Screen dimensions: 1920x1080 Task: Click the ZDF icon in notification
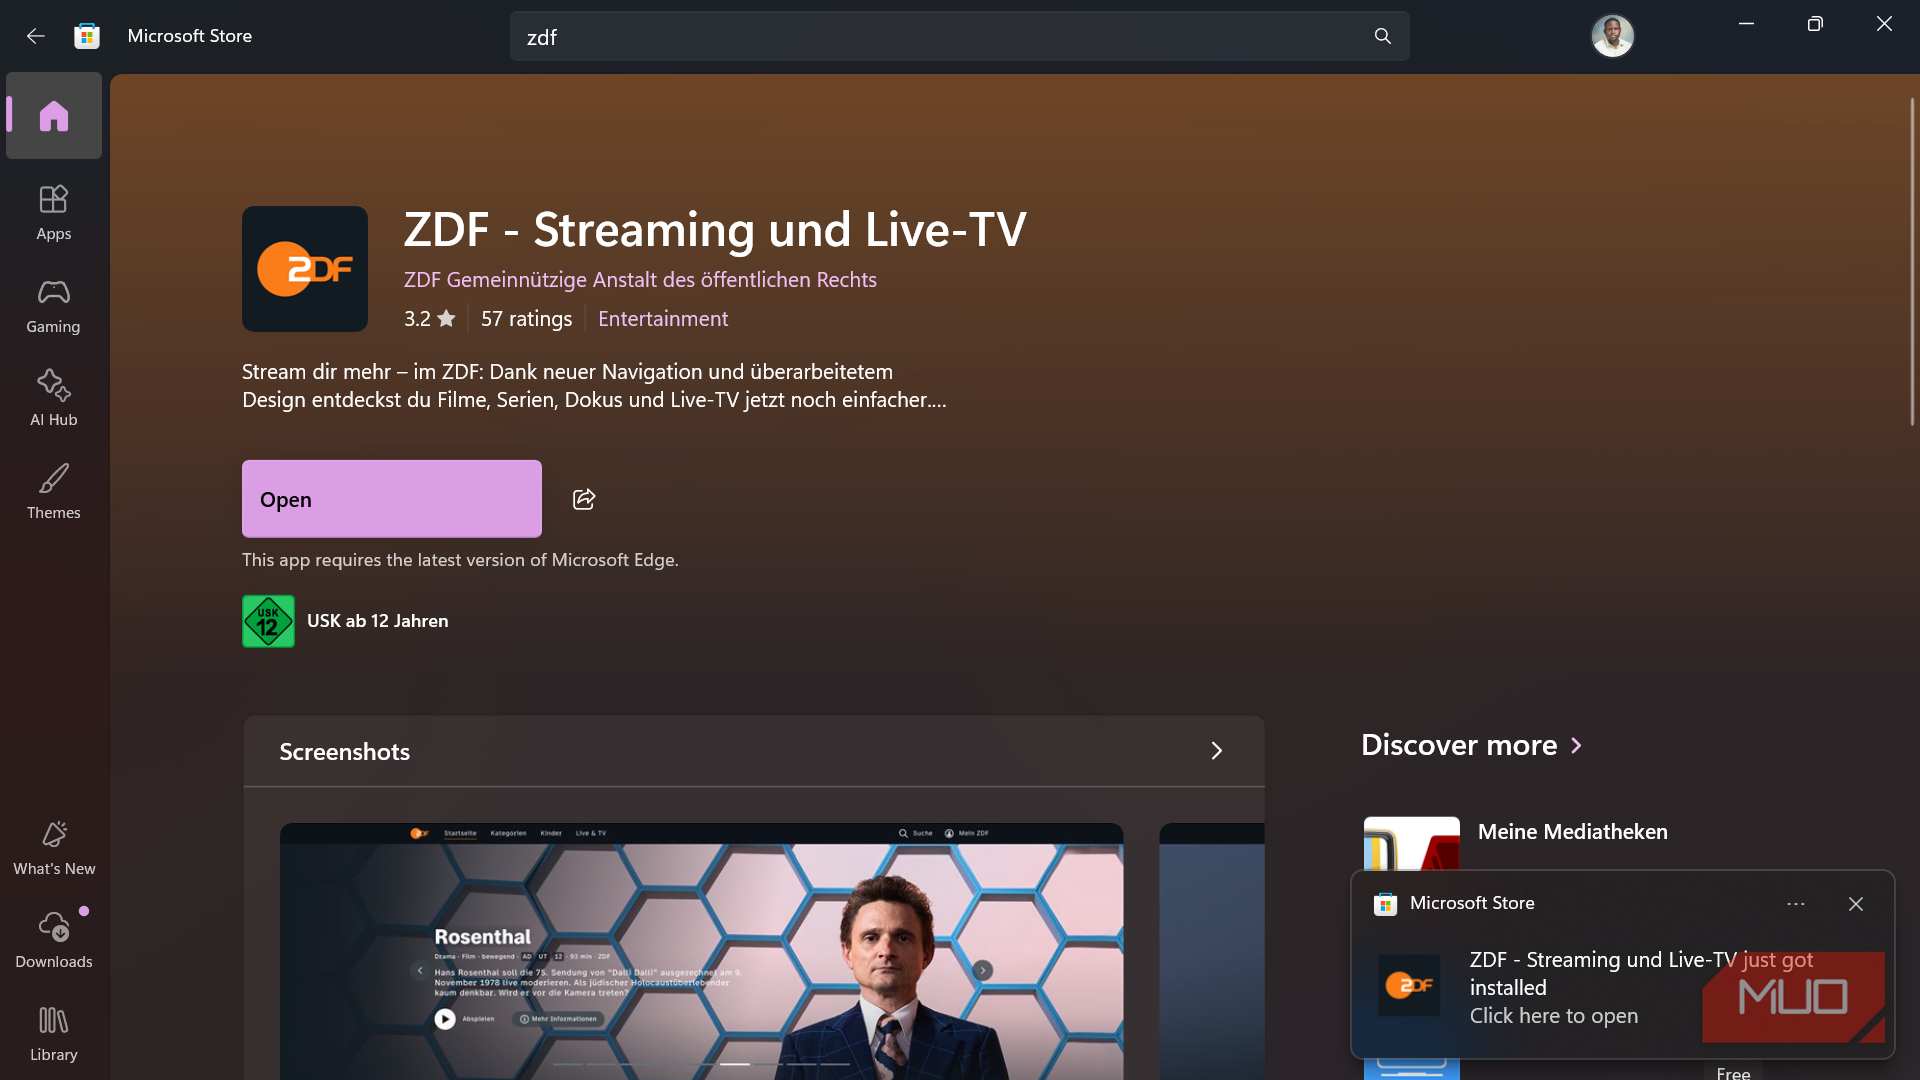pos(1409,985)
